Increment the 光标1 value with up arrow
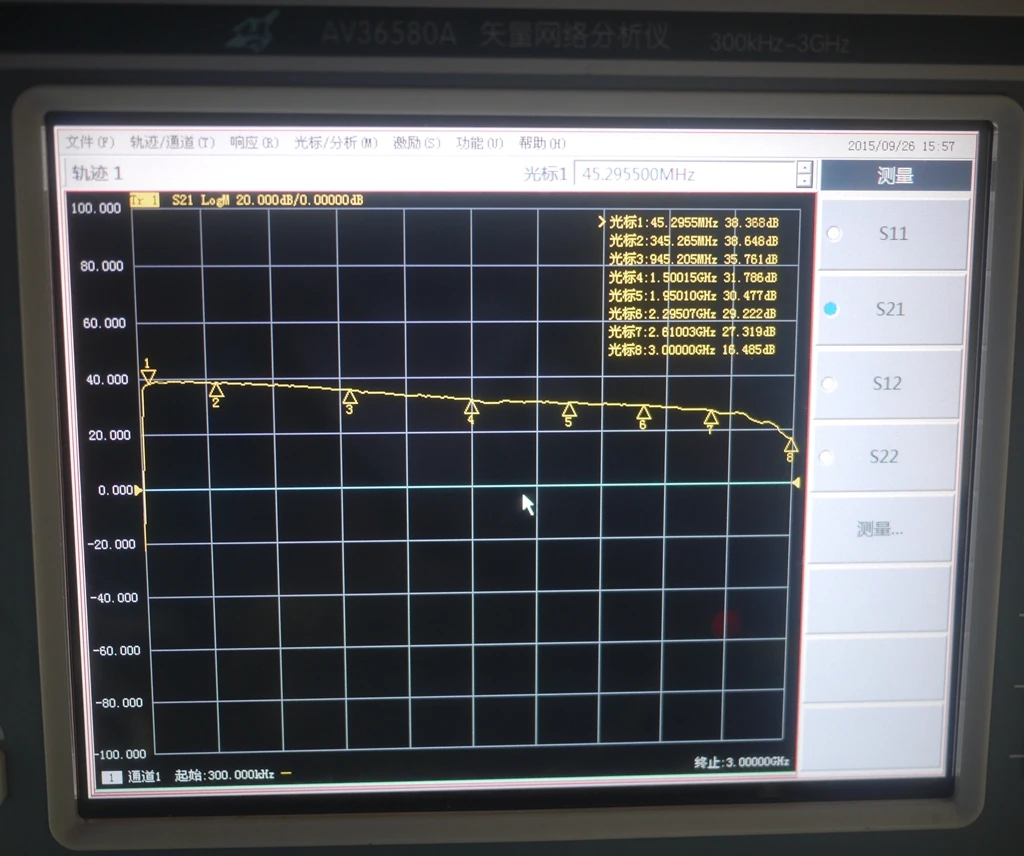This screenshot has width=1024, height=856. point(805,168)
